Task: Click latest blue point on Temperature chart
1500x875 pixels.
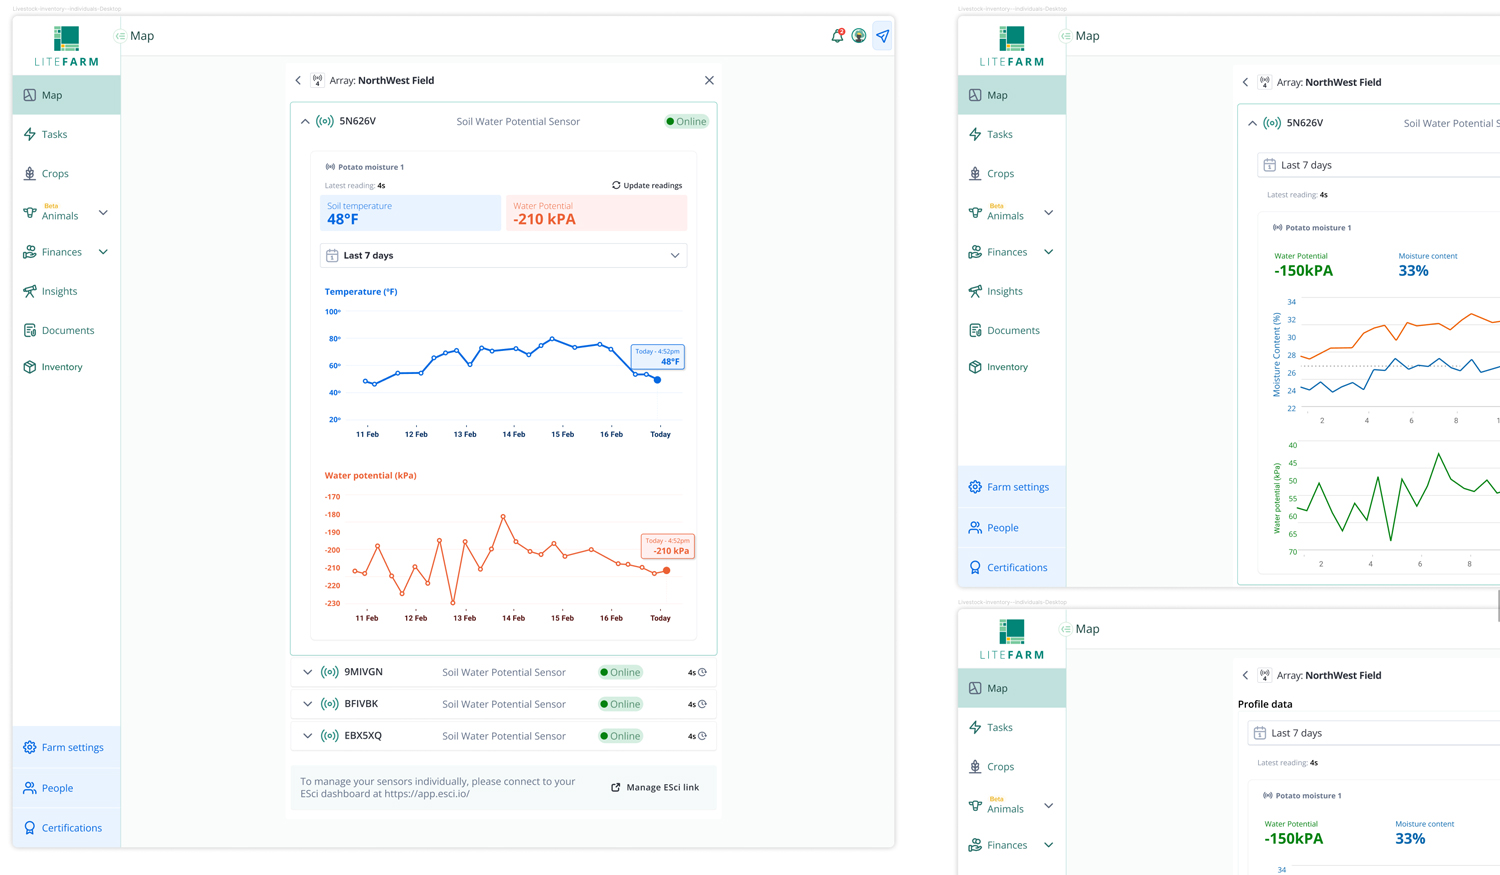Action: pyautogui.click(x=657, y=380)
